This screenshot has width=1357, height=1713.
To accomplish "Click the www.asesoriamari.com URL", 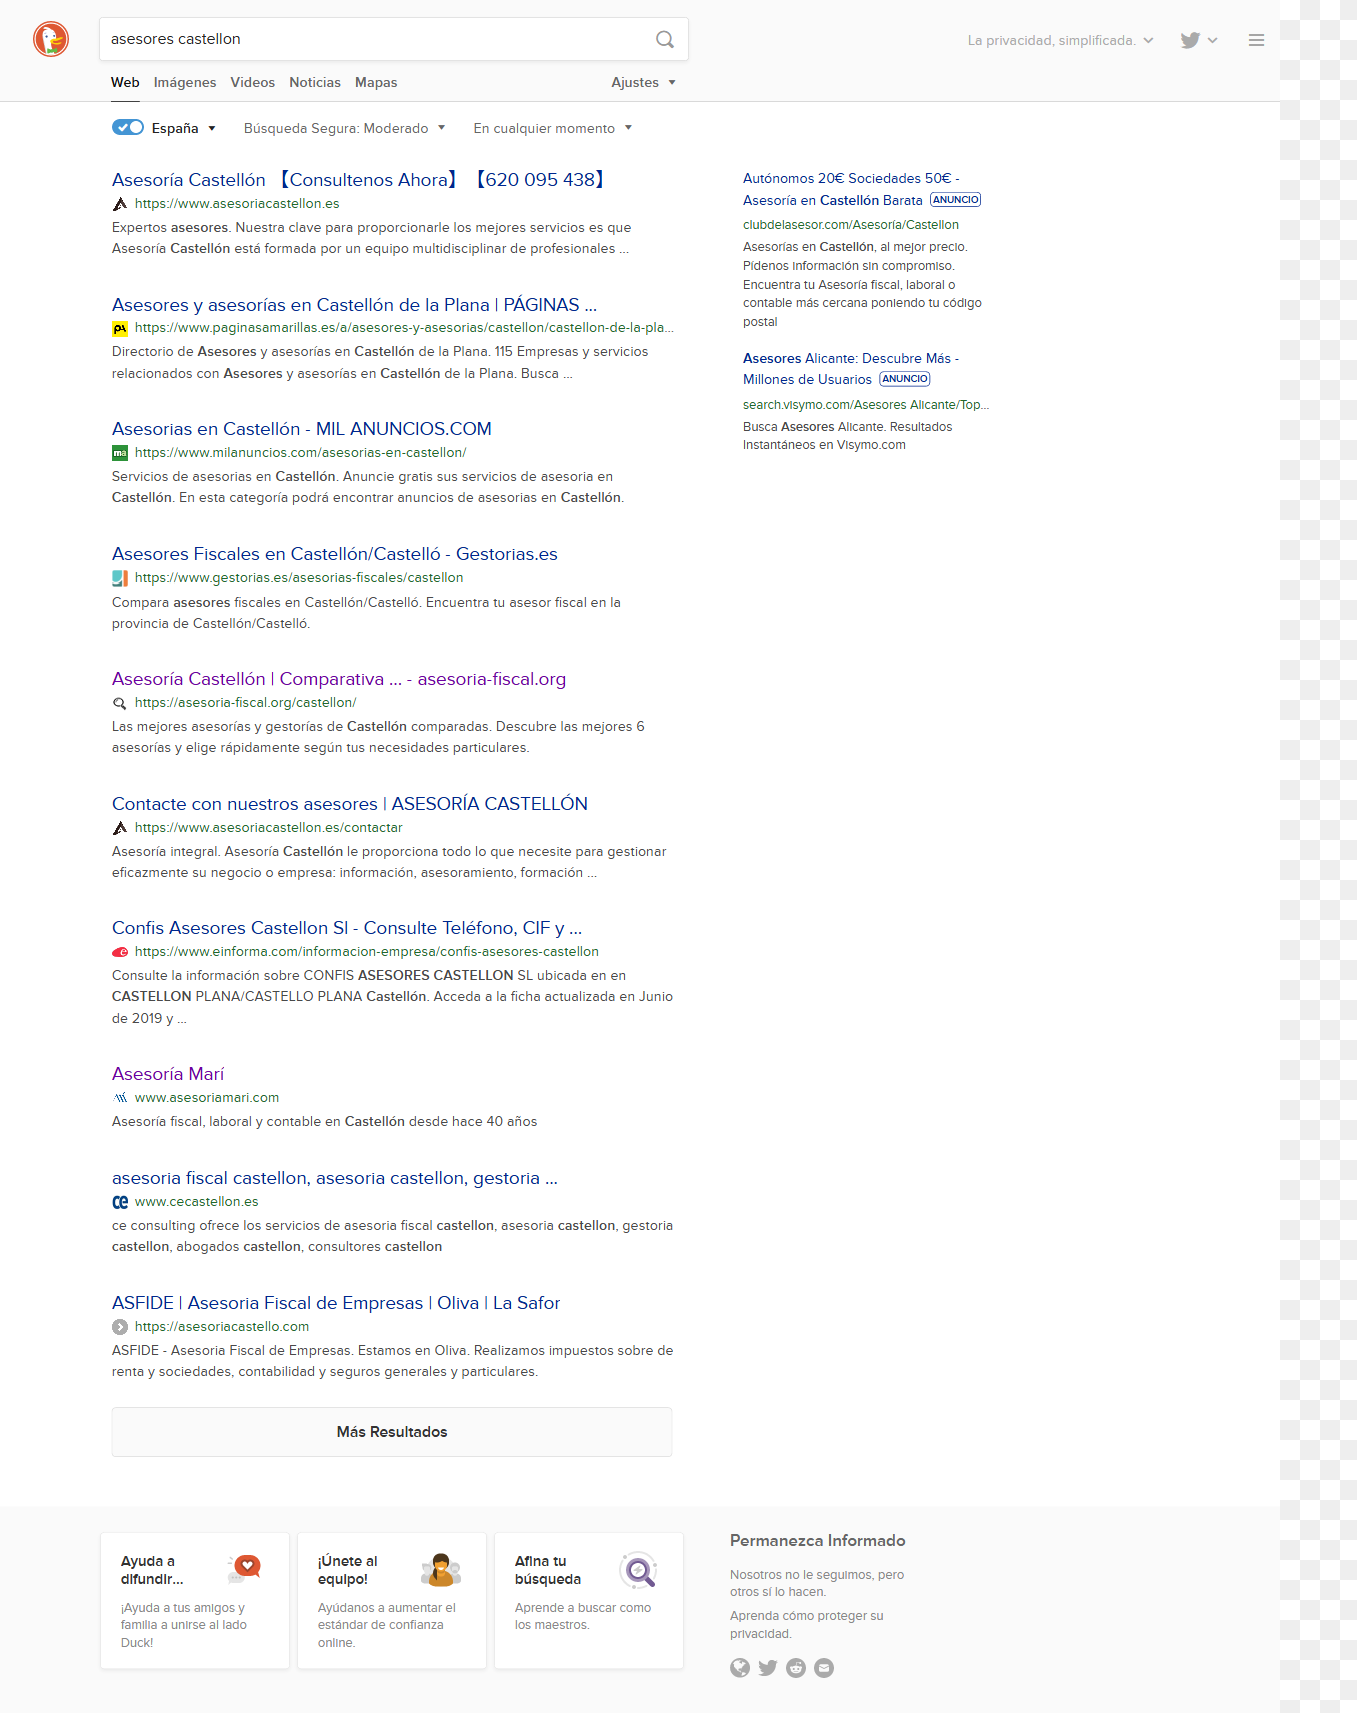I will click(x=207, y=1098).
